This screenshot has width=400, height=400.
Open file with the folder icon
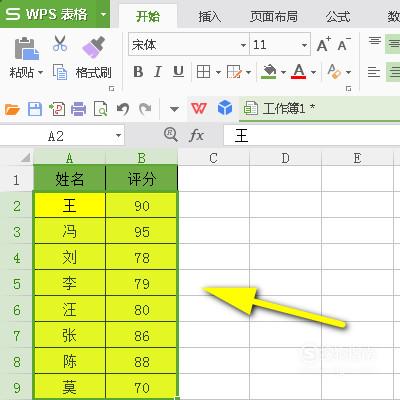12,109
